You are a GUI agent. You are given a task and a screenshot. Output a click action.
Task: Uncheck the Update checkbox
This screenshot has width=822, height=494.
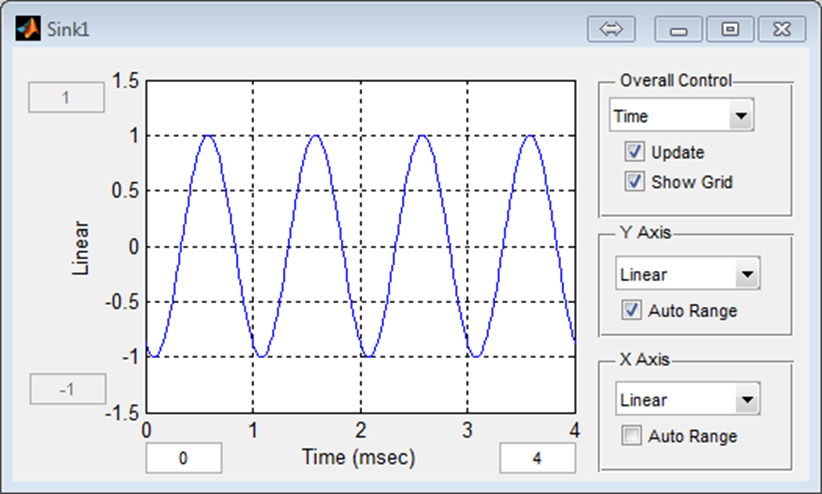pos(634,152)
